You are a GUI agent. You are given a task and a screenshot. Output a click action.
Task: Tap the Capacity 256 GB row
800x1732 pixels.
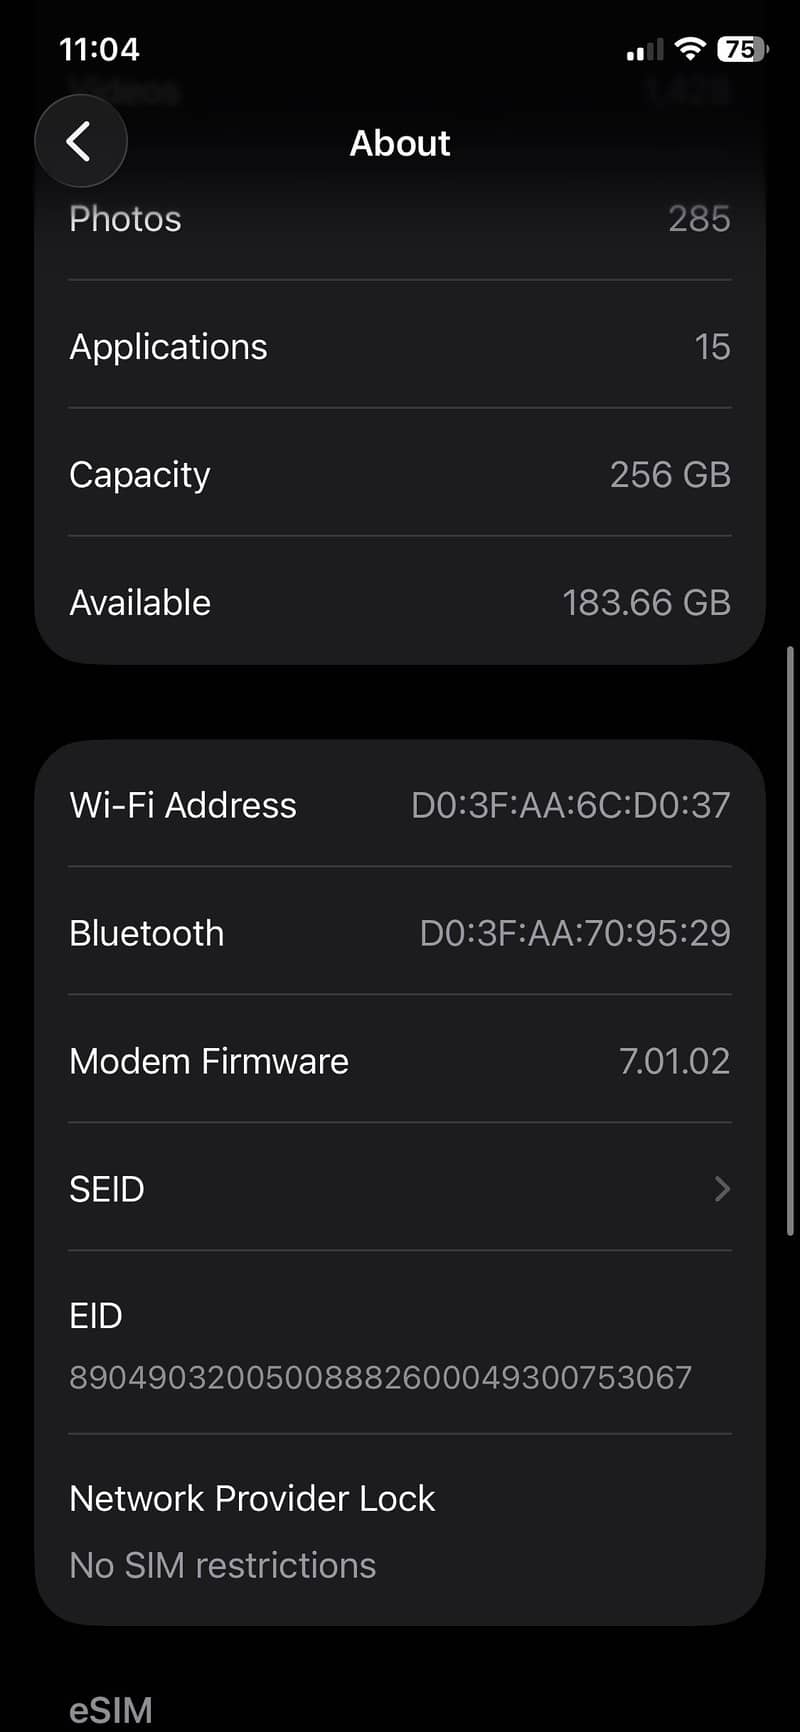[400, 474]
